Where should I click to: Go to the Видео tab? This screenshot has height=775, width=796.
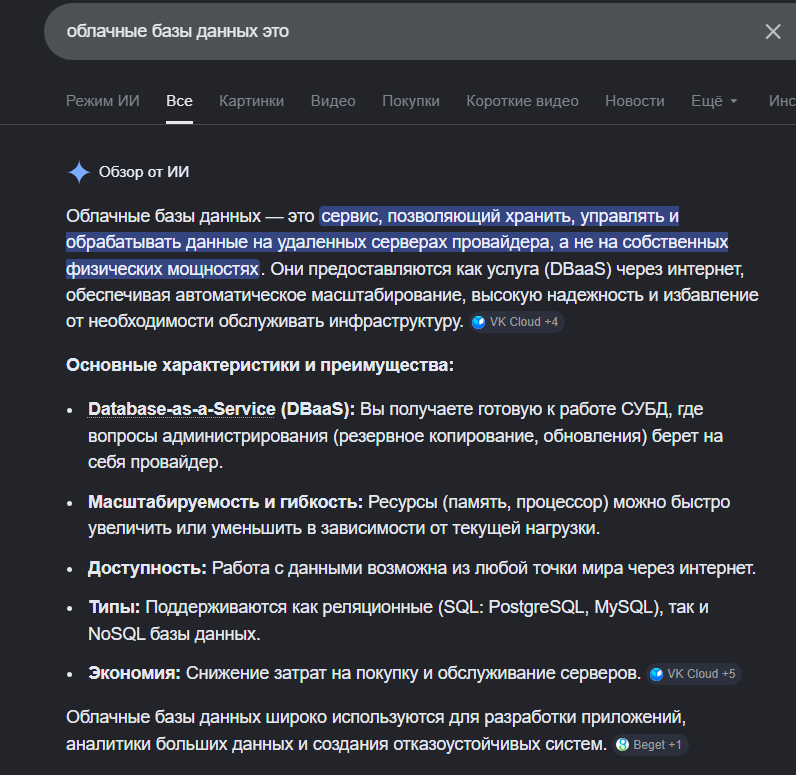click(333, 101)
